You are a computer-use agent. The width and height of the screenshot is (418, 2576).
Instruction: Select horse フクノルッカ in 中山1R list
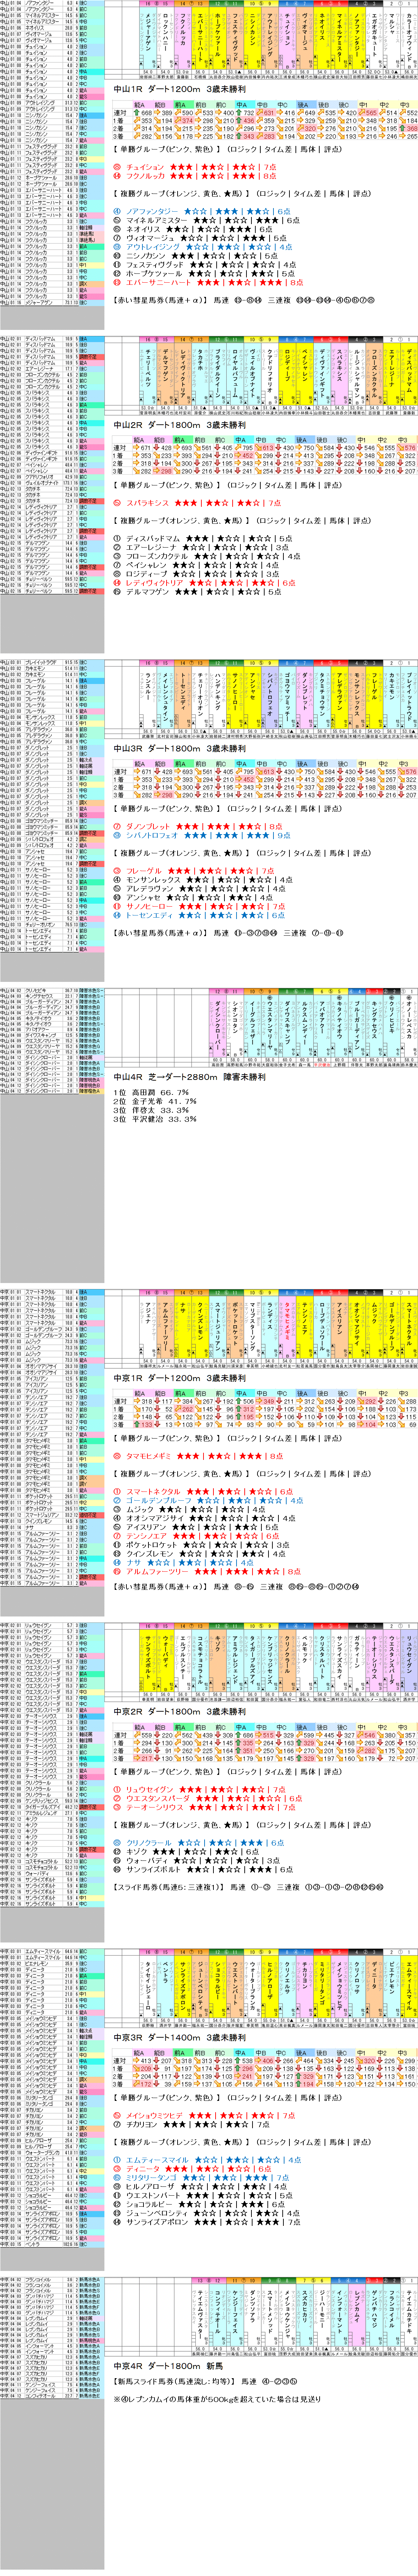coord(195,176)
